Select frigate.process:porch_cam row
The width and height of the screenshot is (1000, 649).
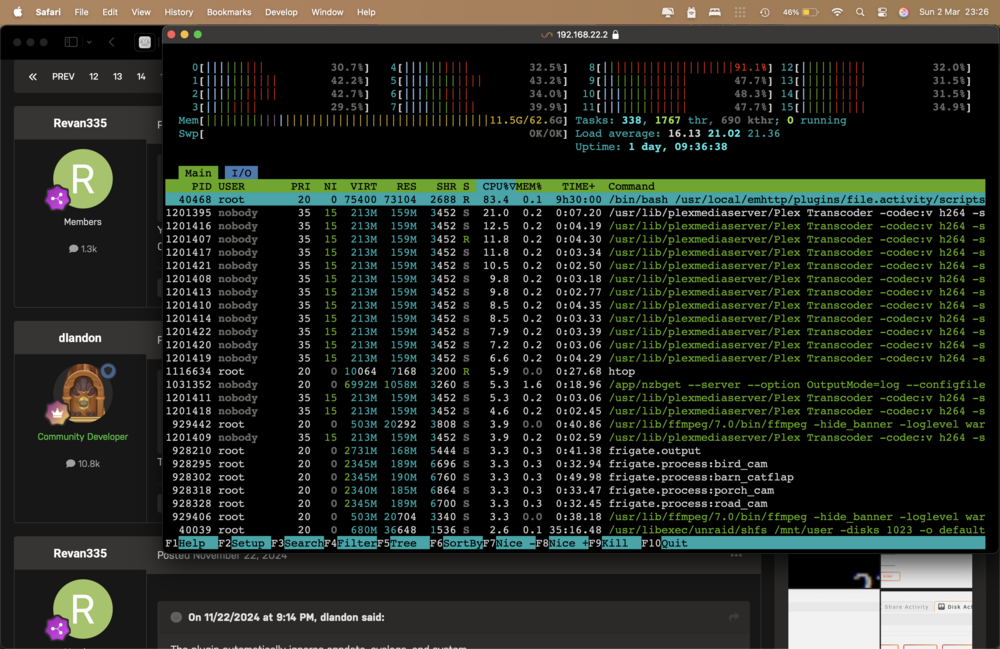pyautogui.click(x=575, y=490)
